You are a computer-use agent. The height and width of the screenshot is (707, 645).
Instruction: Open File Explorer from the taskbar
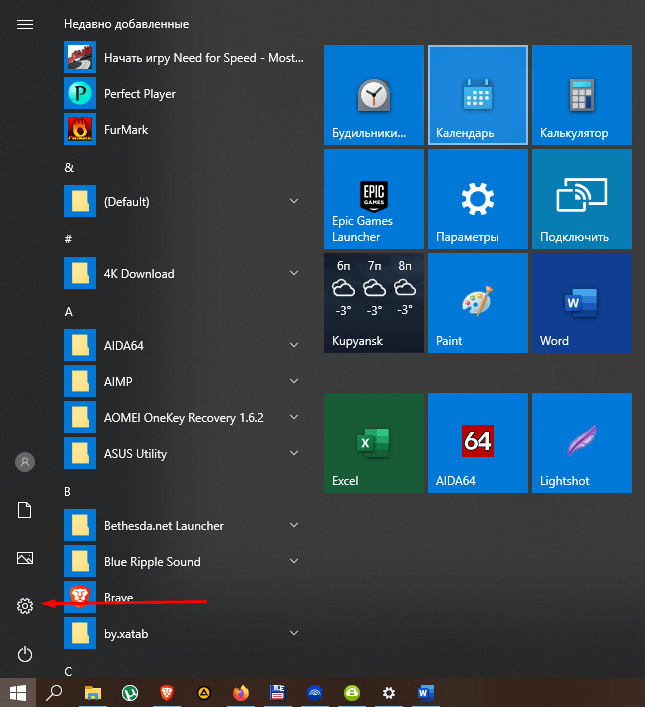(x=93, y=693)
